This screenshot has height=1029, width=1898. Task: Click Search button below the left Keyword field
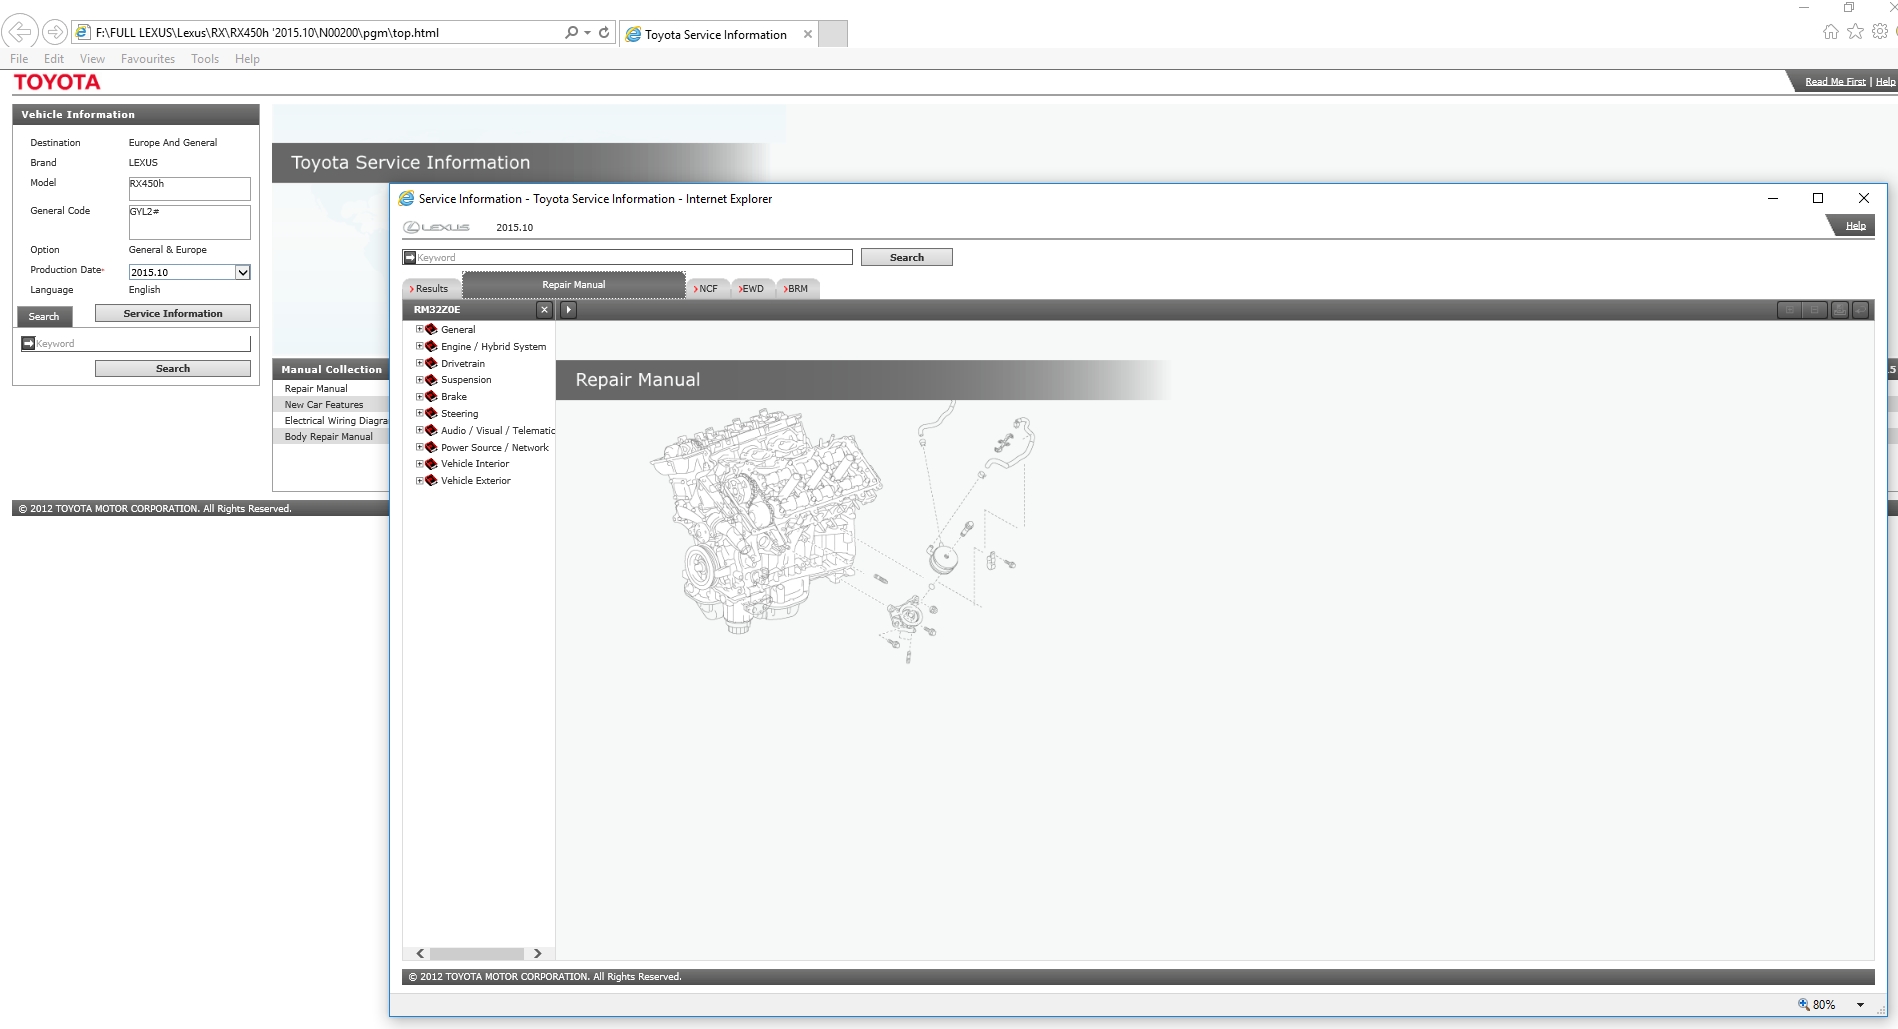(x=173, y=368)
